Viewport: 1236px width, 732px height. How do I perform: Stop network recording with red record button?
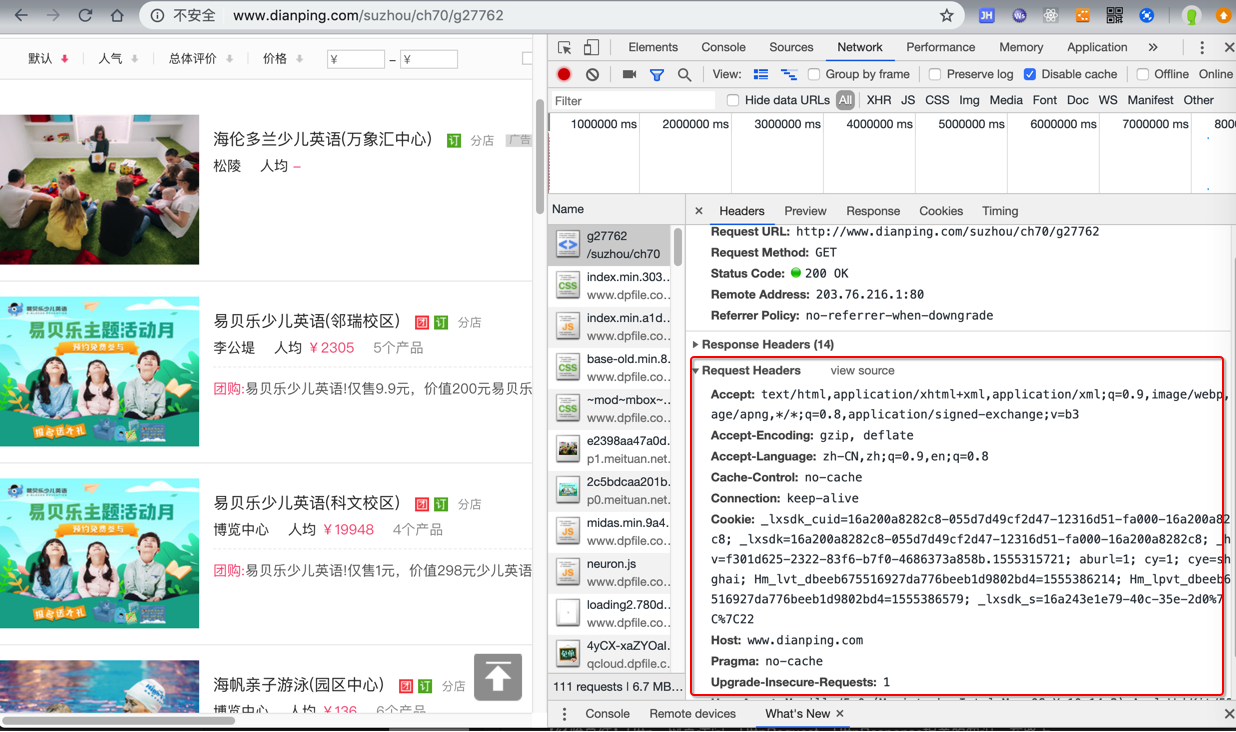[564, 74]
